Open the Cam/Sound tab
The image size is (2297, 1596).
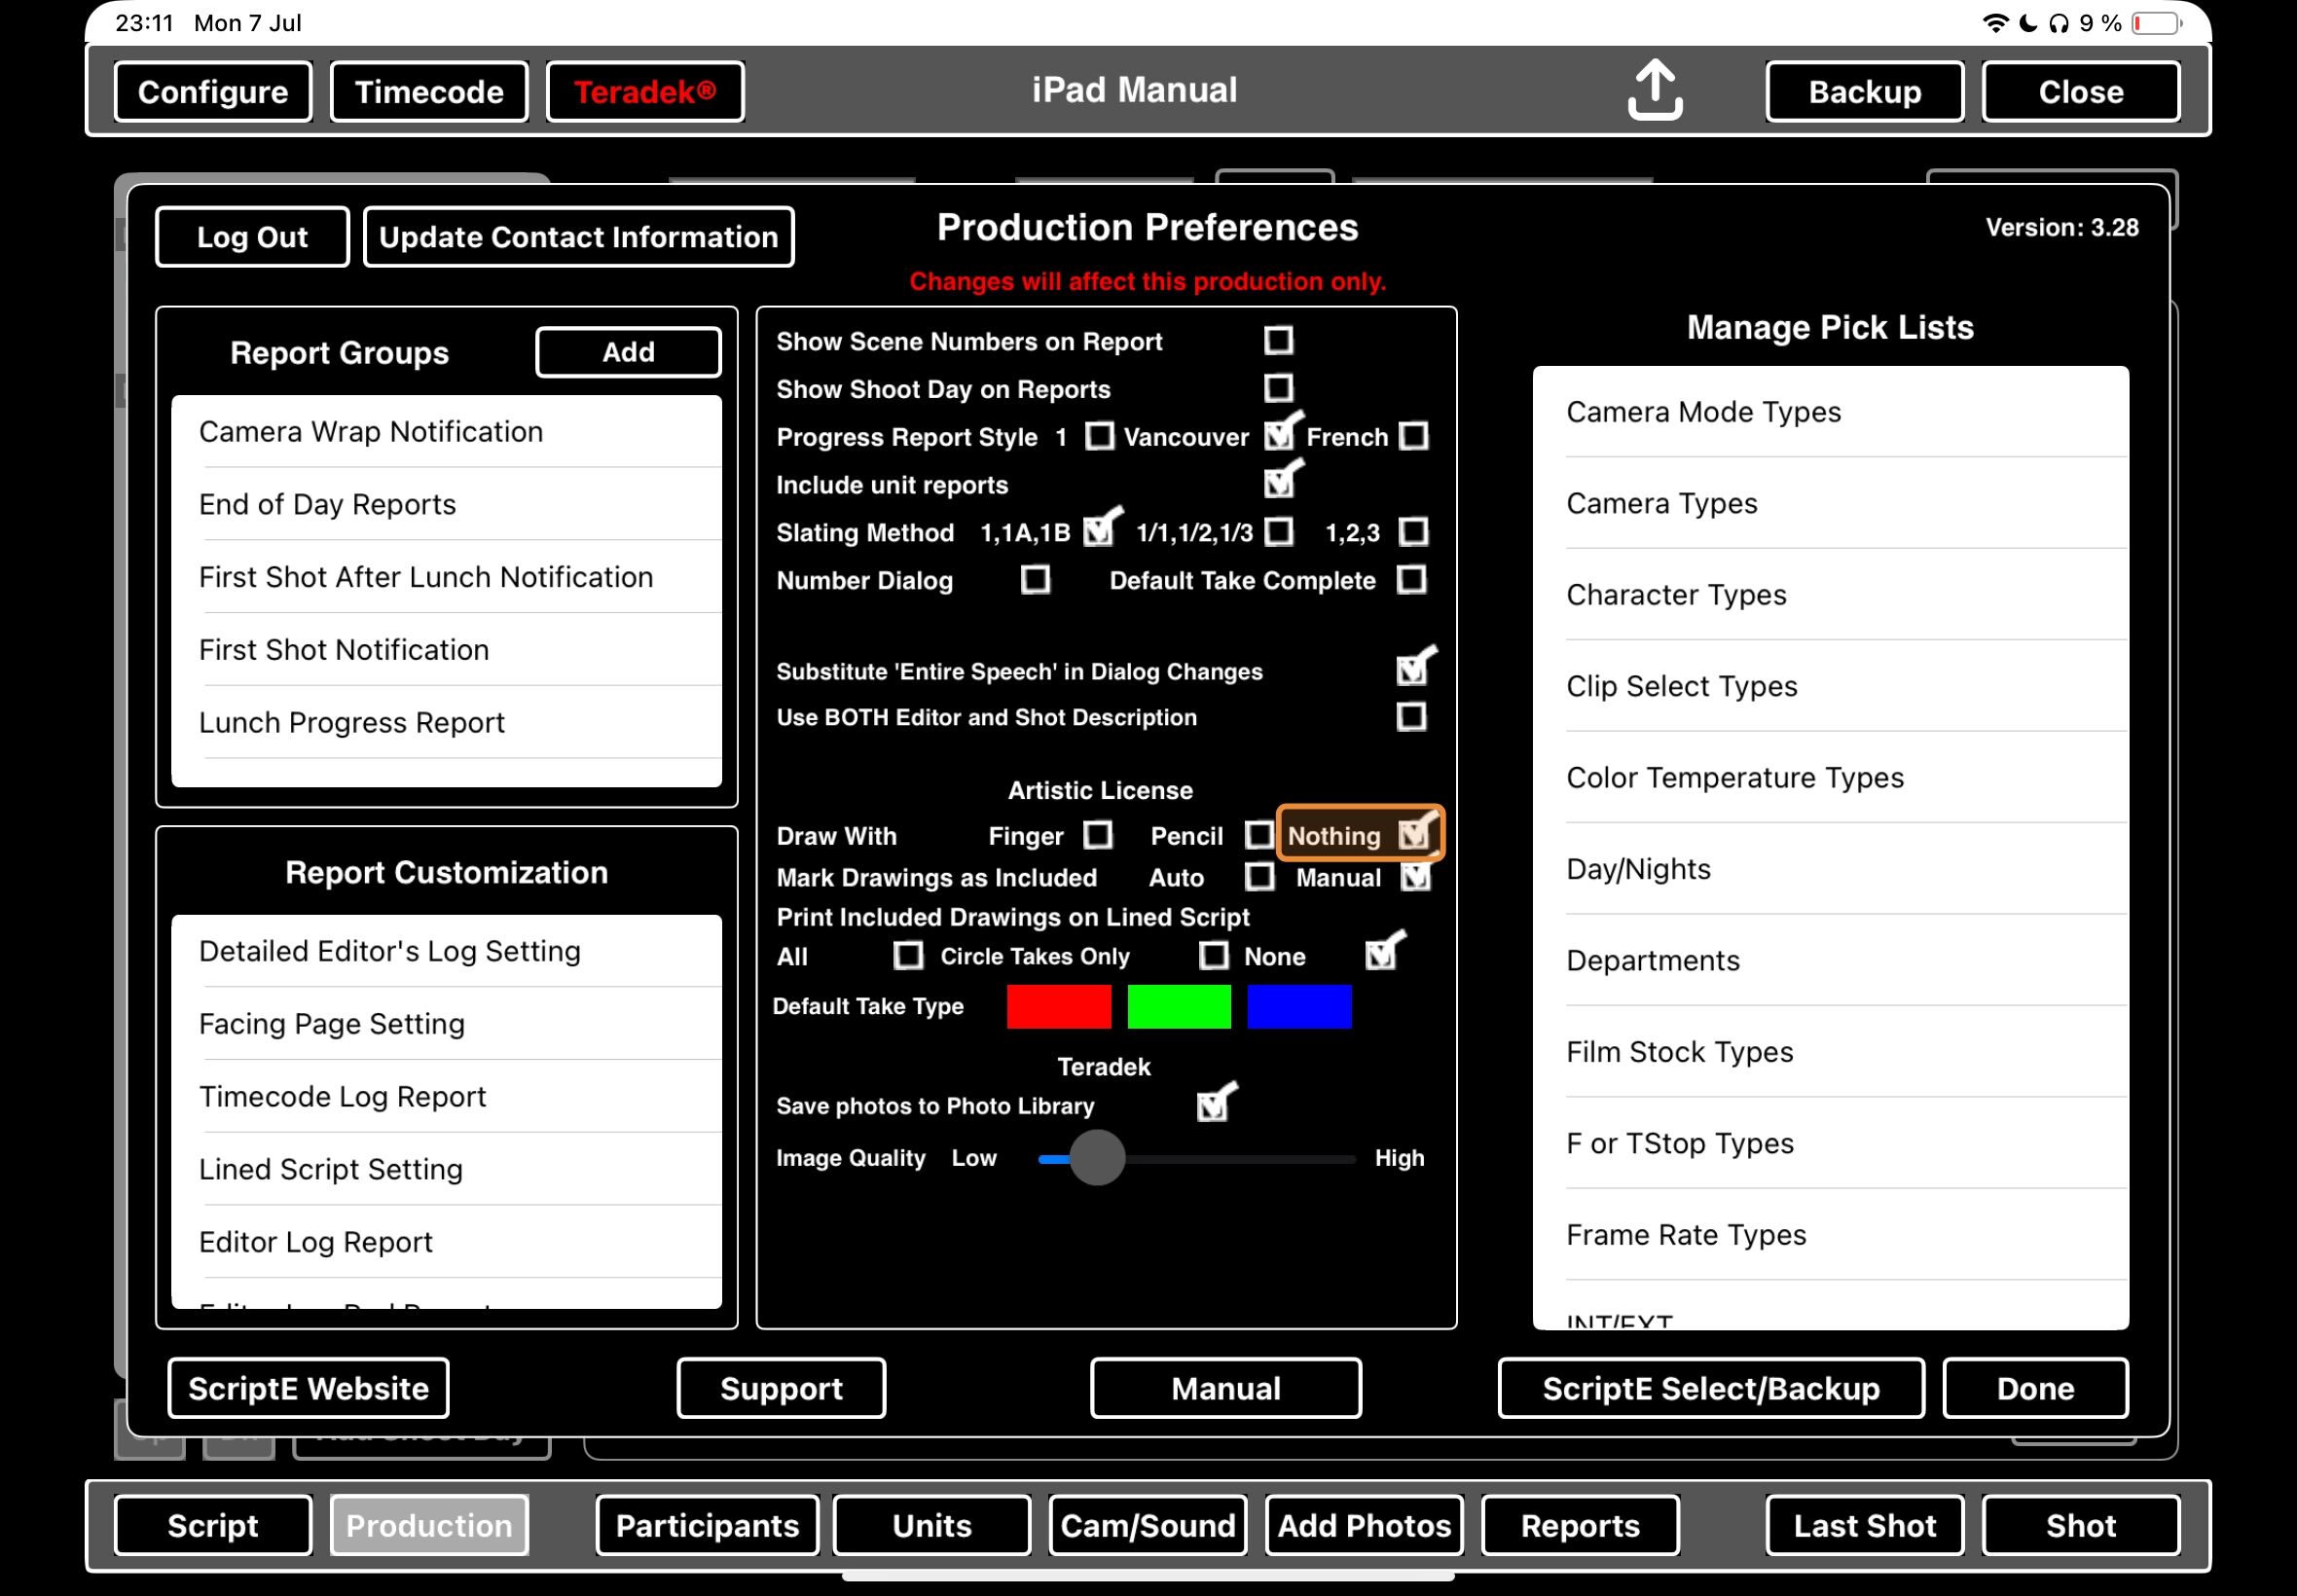point(1147,1525)
